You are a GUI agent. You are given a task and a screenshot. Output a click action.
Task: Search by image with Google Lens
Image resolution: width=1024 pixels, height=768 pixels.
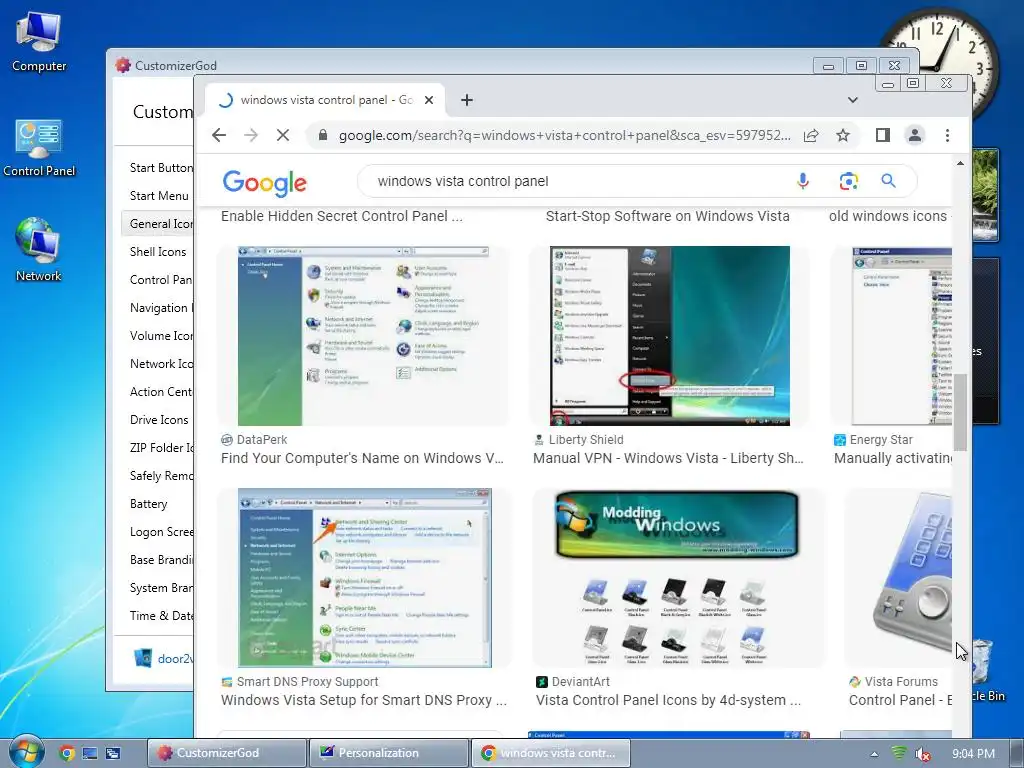point(848,181)
